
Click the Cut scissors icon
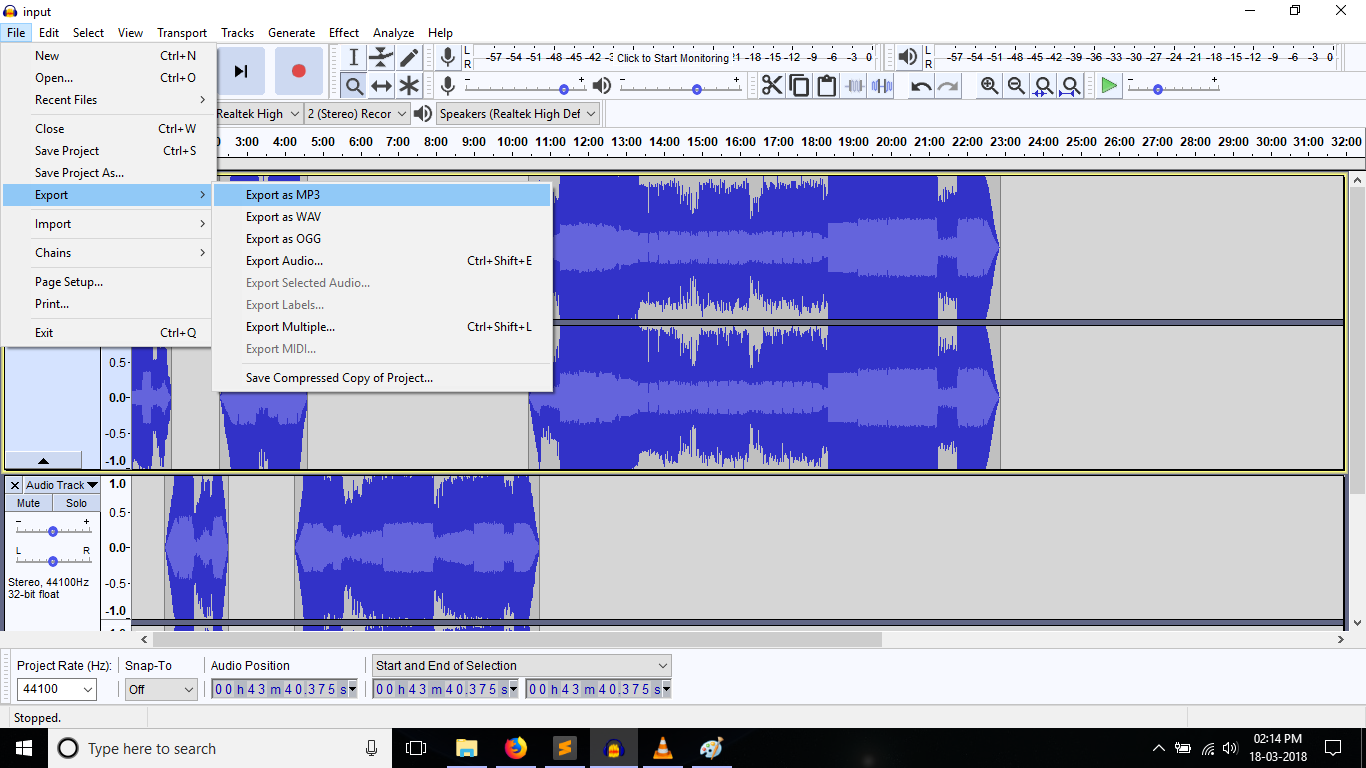(772, 86)
